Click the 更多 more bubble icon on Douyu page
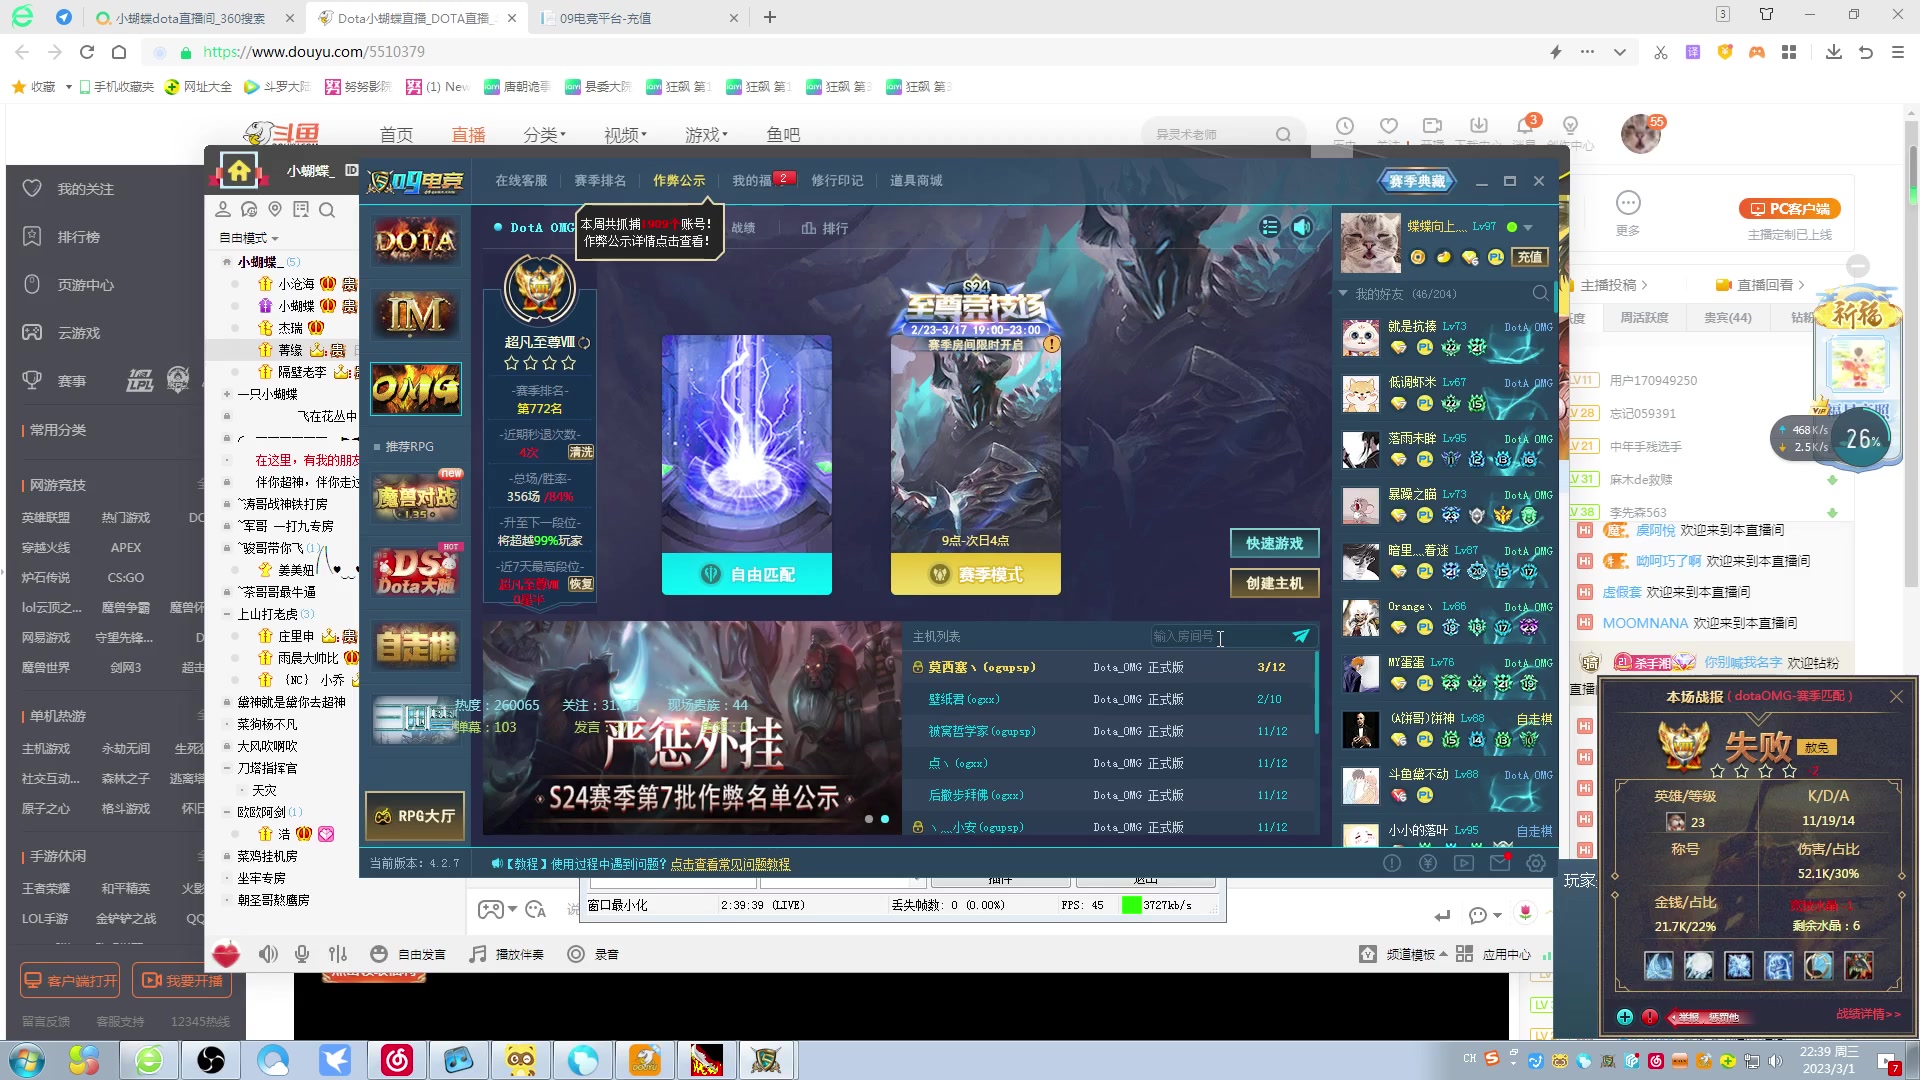The height and width of the screenshot is (1080, 1920). 1628,203
